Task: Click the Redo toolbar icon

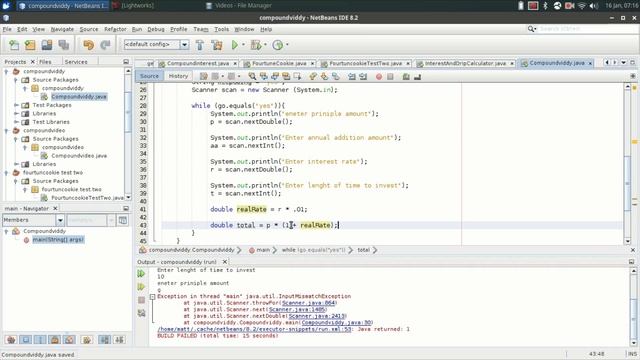Action: 105,45
